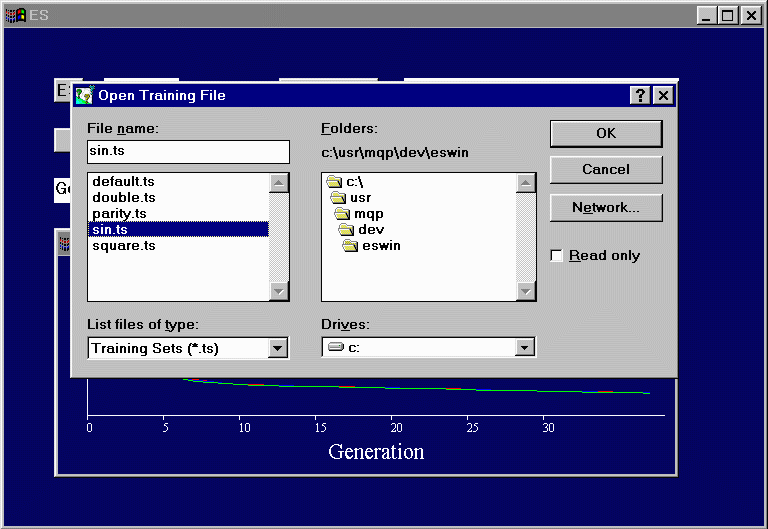Pick parity.ts in the file list

coord(119,214)
